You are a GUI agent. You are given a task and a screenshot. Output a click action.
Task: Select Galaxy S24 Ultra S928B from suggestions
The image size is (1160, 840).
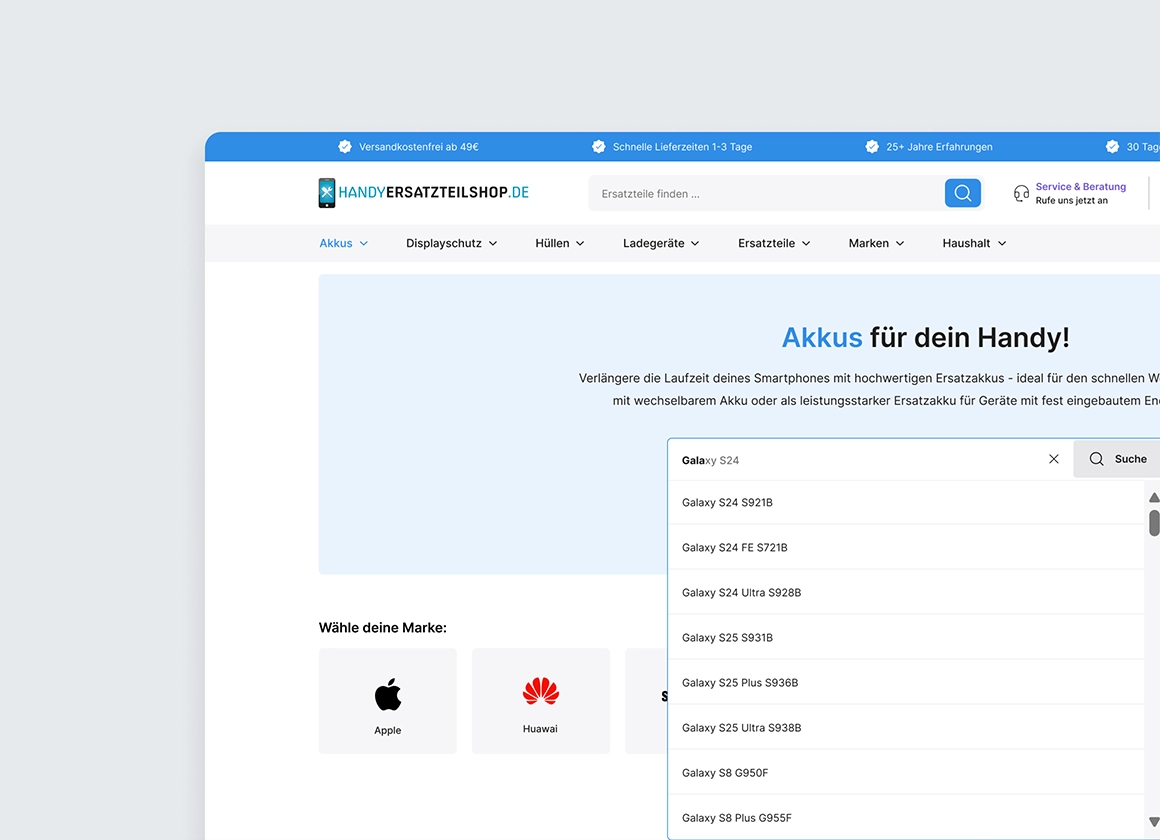pos(740,592)
